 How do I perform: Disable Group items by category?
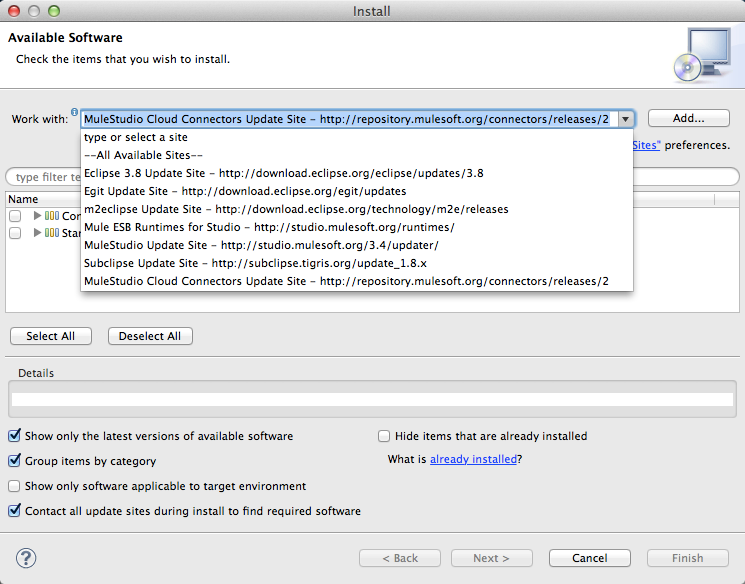15,461
